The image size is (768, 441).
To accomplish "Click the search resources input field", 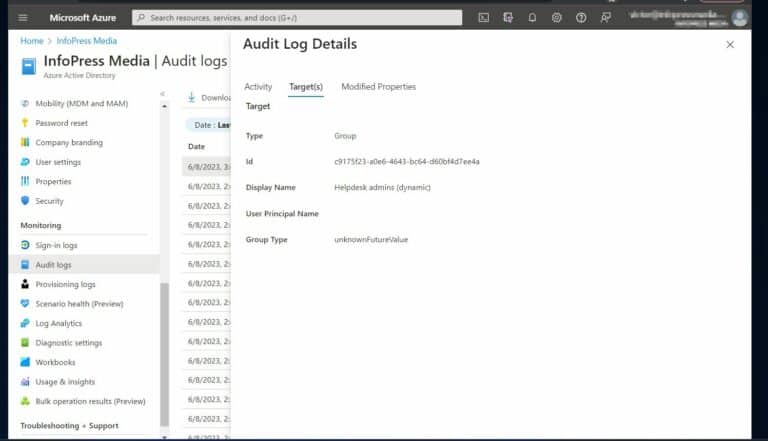I will (297, 18).
